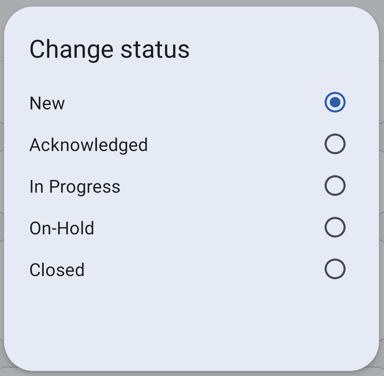Click the word "status" in dialog title
The height and width of the screenshot is (376, 384).
pyautogui.click(x=155, y=50)
